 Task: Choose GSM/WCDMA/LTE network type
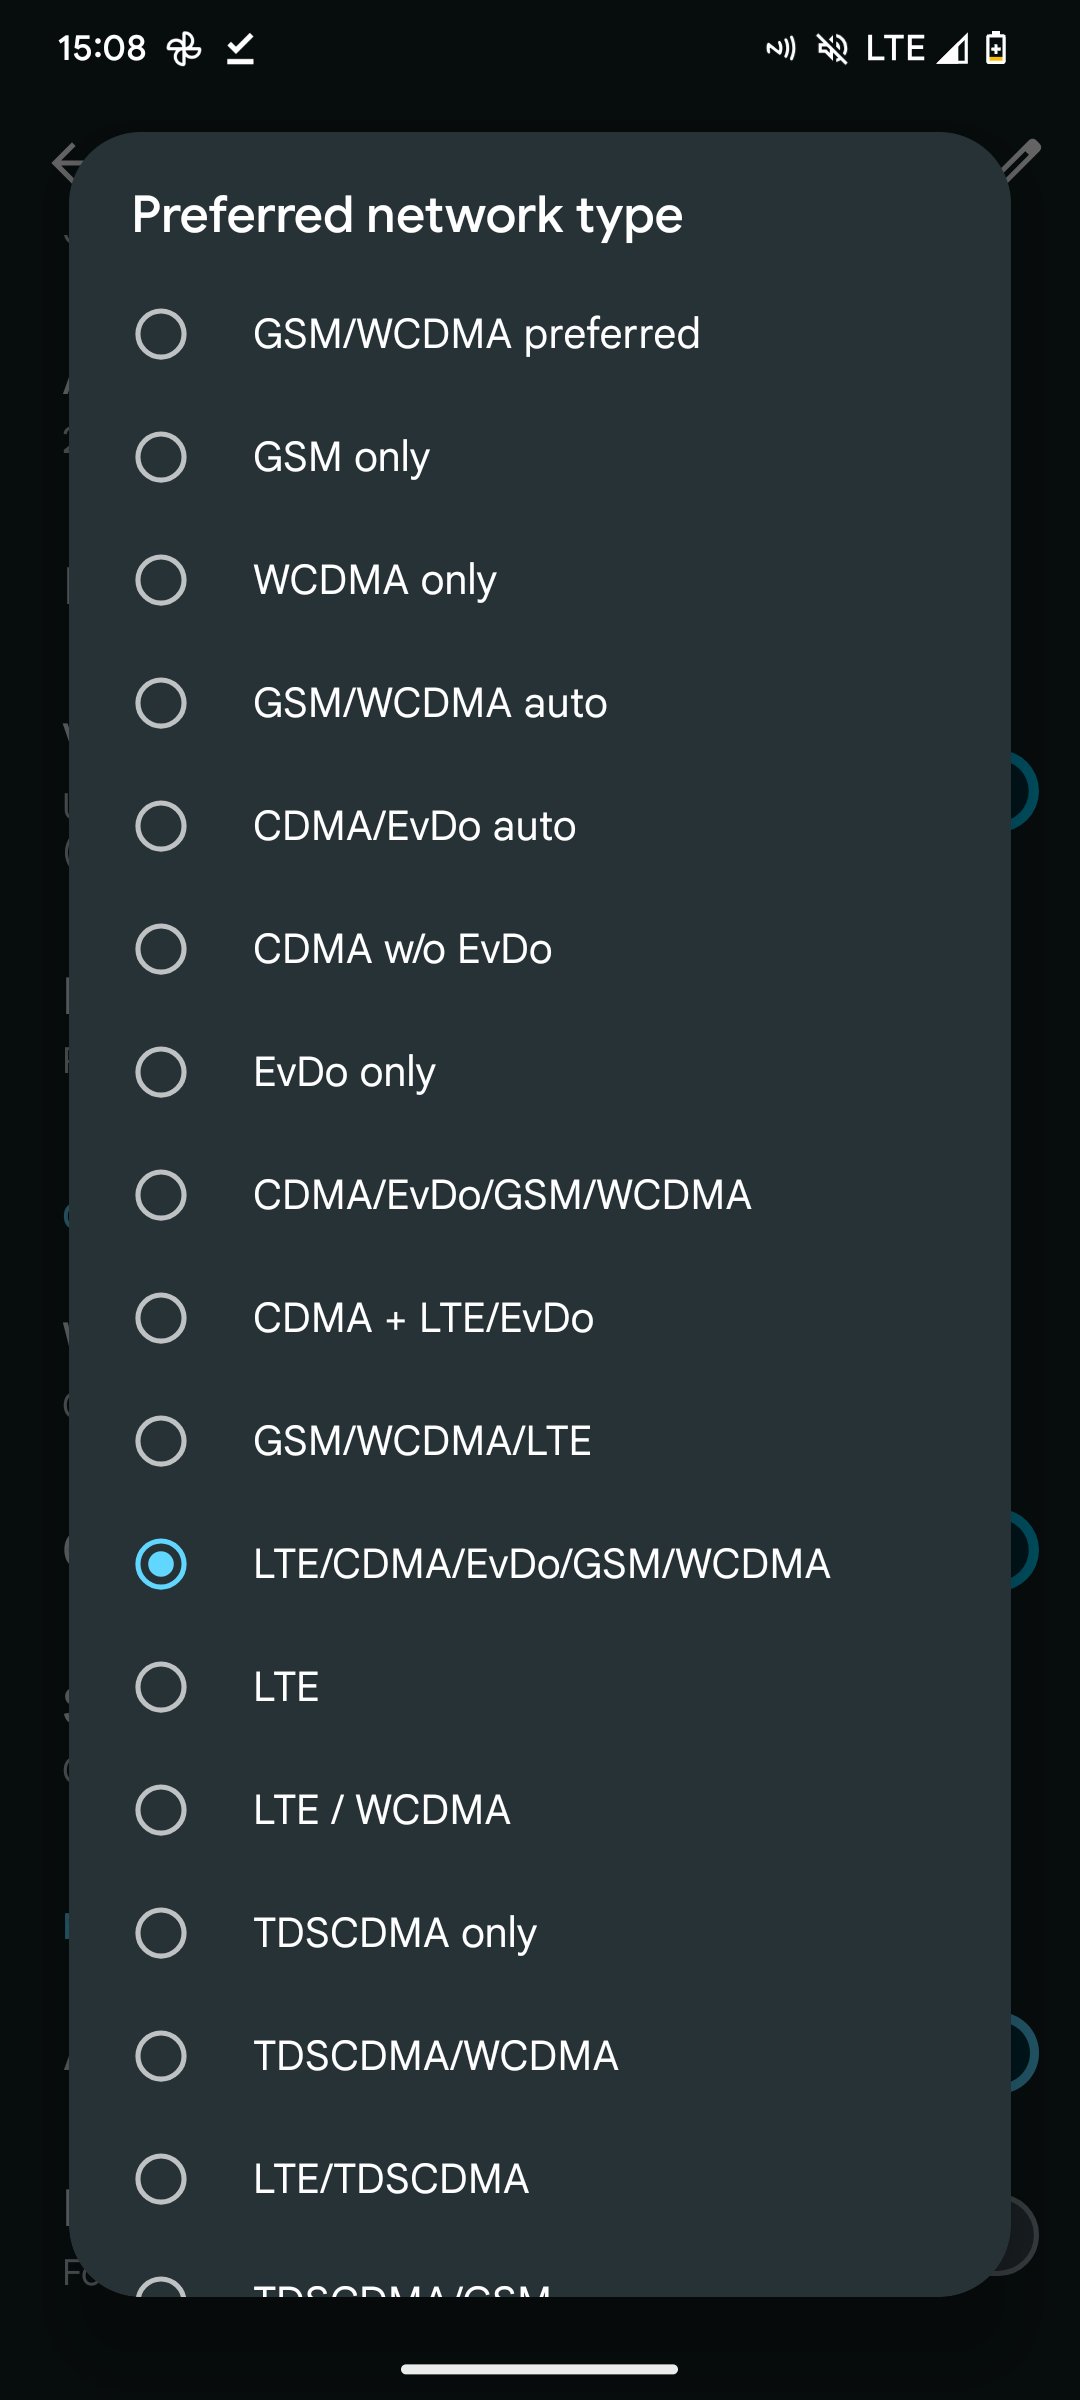[161, 1441]
